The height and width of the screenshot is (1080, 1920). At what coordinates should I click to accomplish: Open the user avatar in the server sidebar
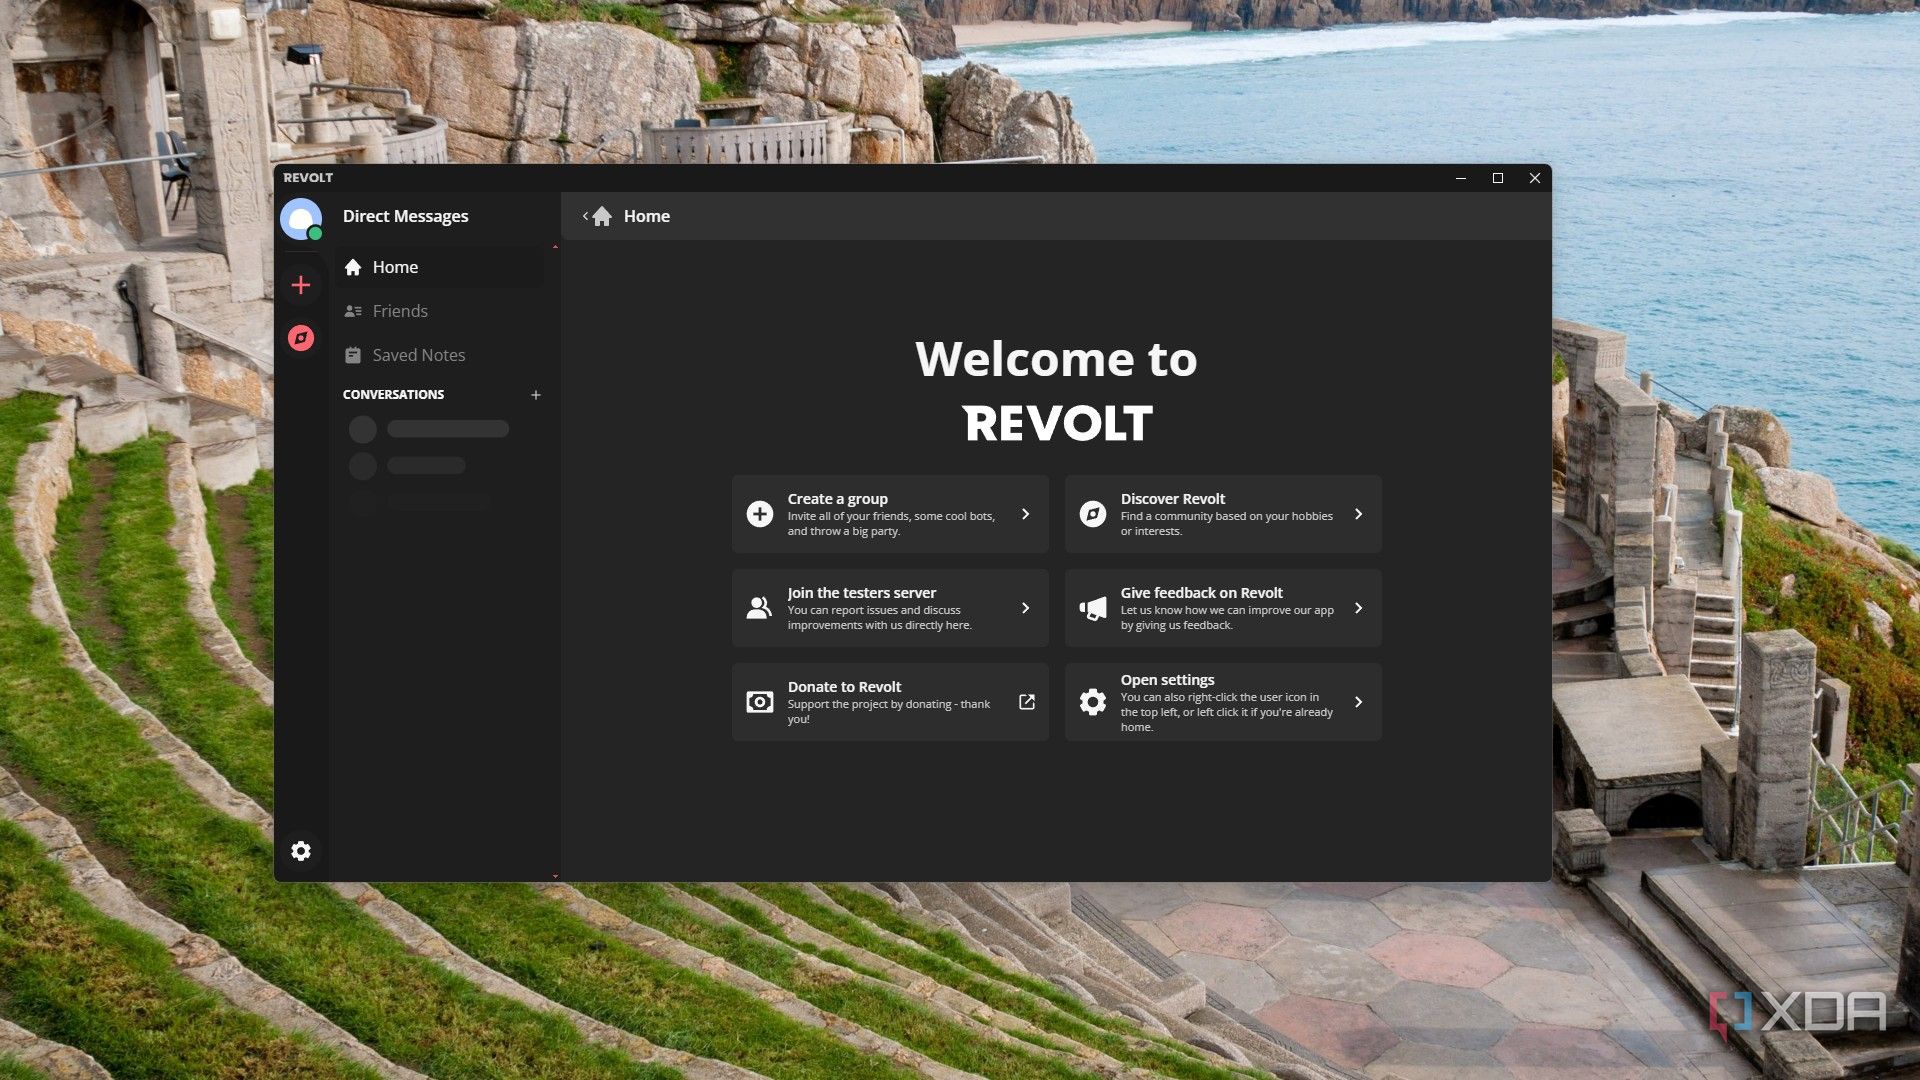[x=301, y=219]
